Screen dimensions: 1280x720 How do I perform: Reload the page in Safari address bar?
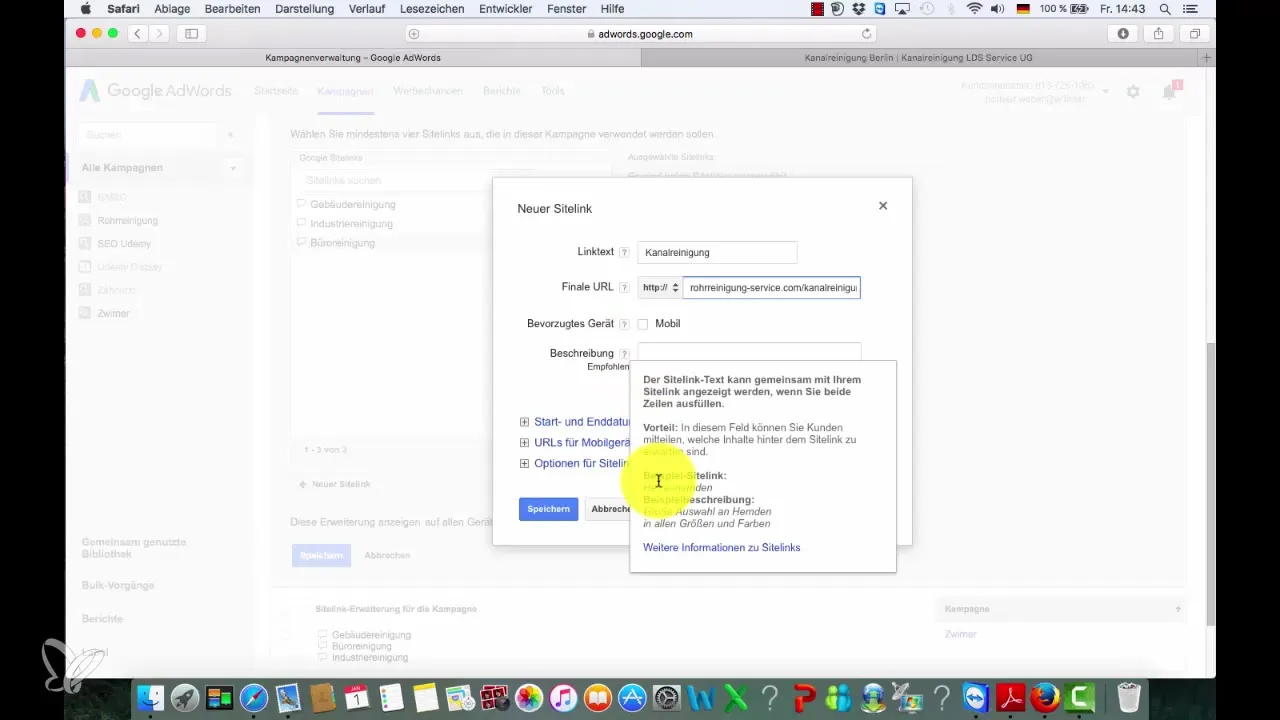point(866,34)
